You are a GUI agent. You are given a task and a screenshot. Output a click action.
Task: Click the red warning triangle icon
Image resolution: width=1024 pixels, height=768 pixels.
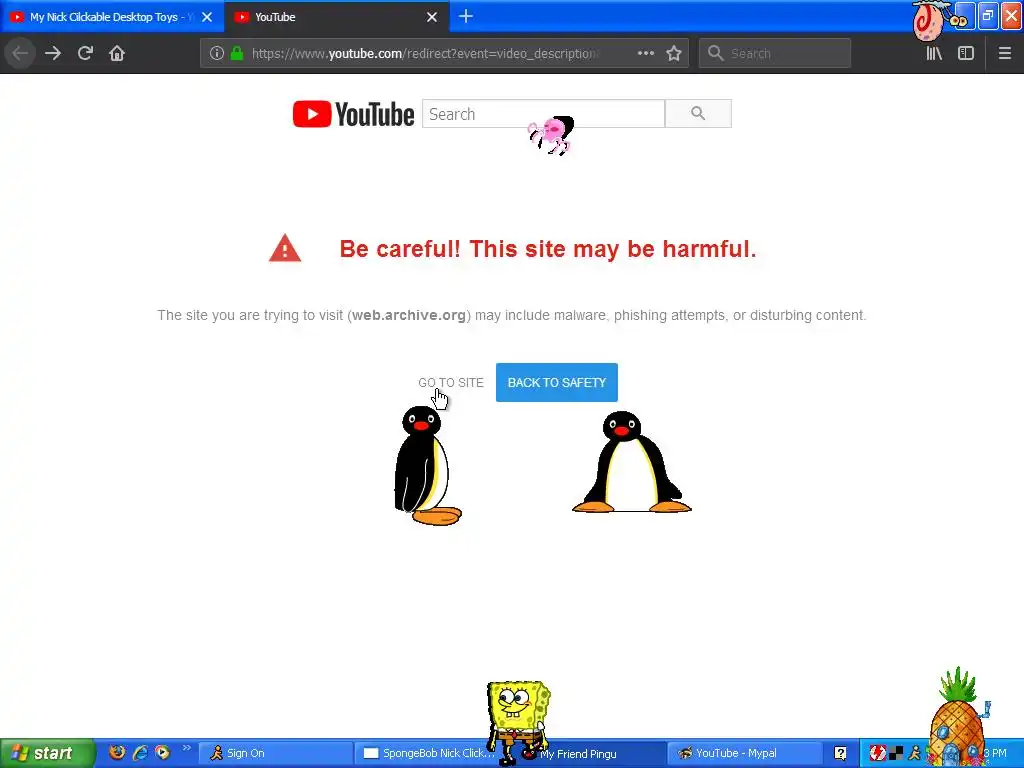[x=285, y=249]
